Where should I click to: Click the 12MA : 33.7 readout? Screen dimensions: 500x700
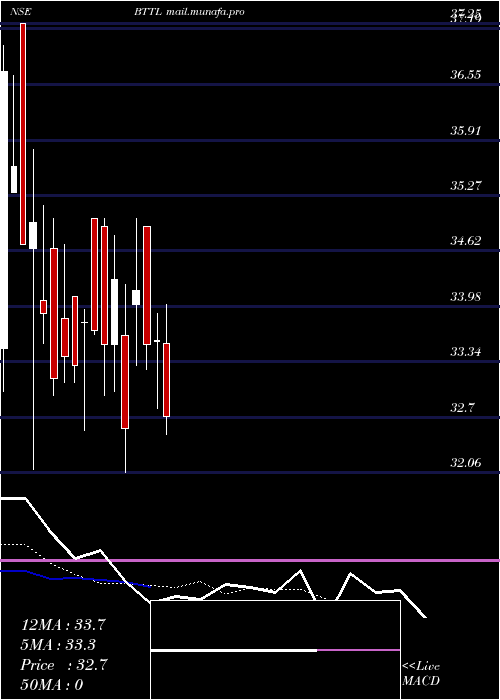pyautogui.click(x=63, y=625)
